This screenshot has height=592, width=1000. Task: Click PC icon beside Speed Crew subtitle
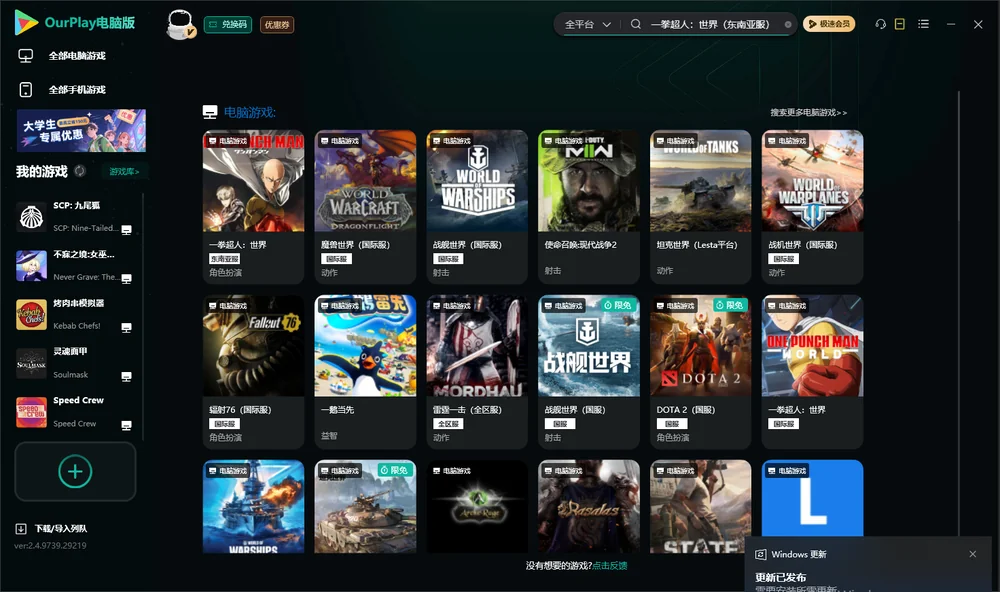click(x=126, y=426)
